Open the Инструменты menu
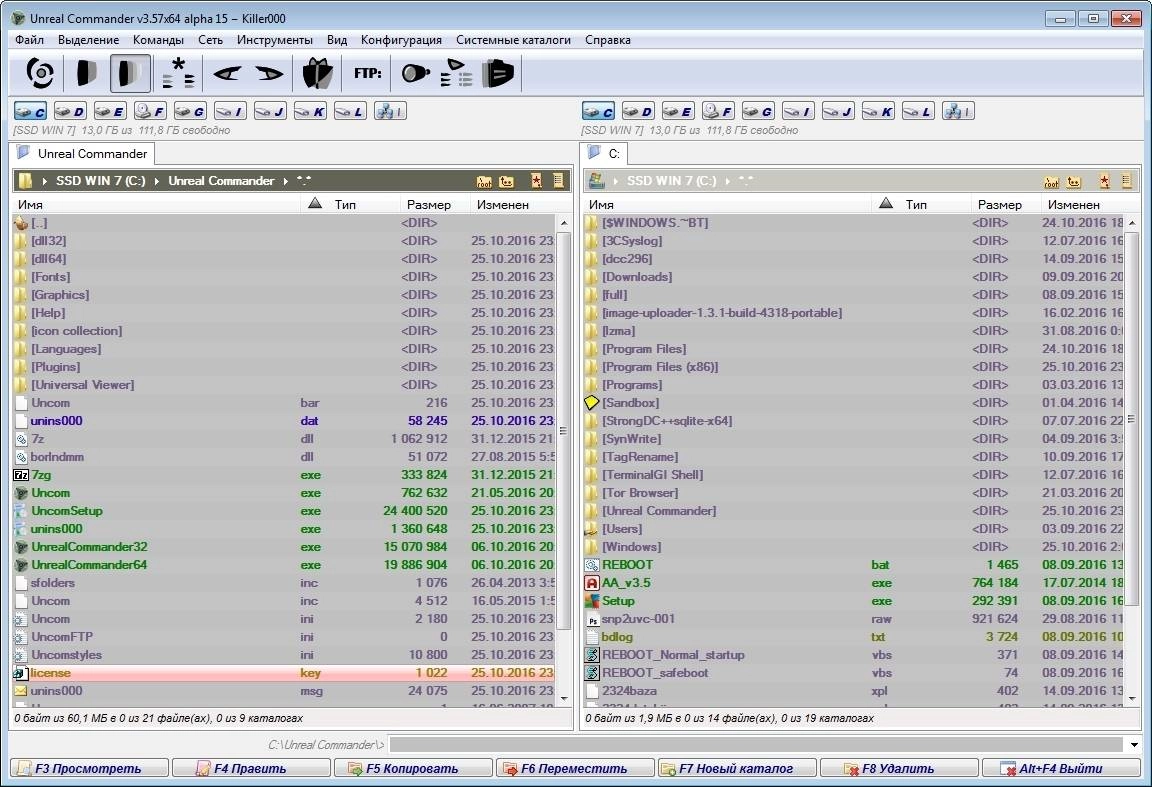 (275, 40)
